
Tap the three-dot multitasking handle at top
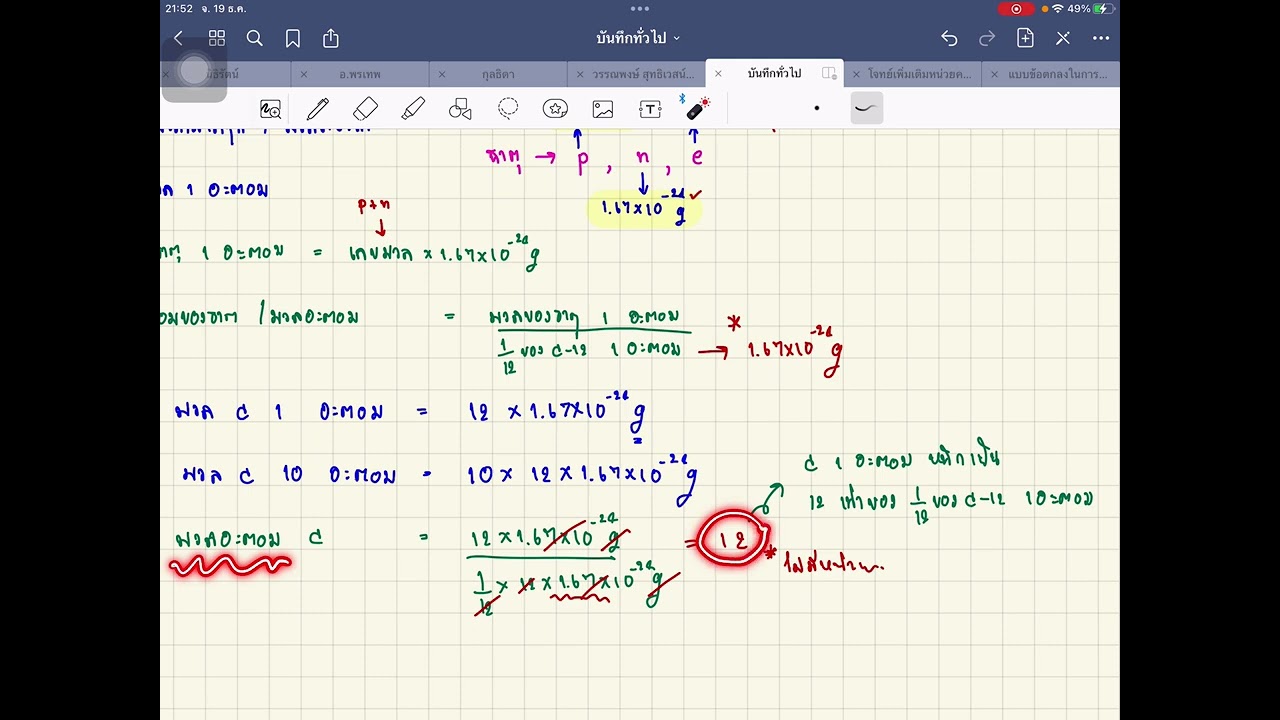(x=640, y=8)
